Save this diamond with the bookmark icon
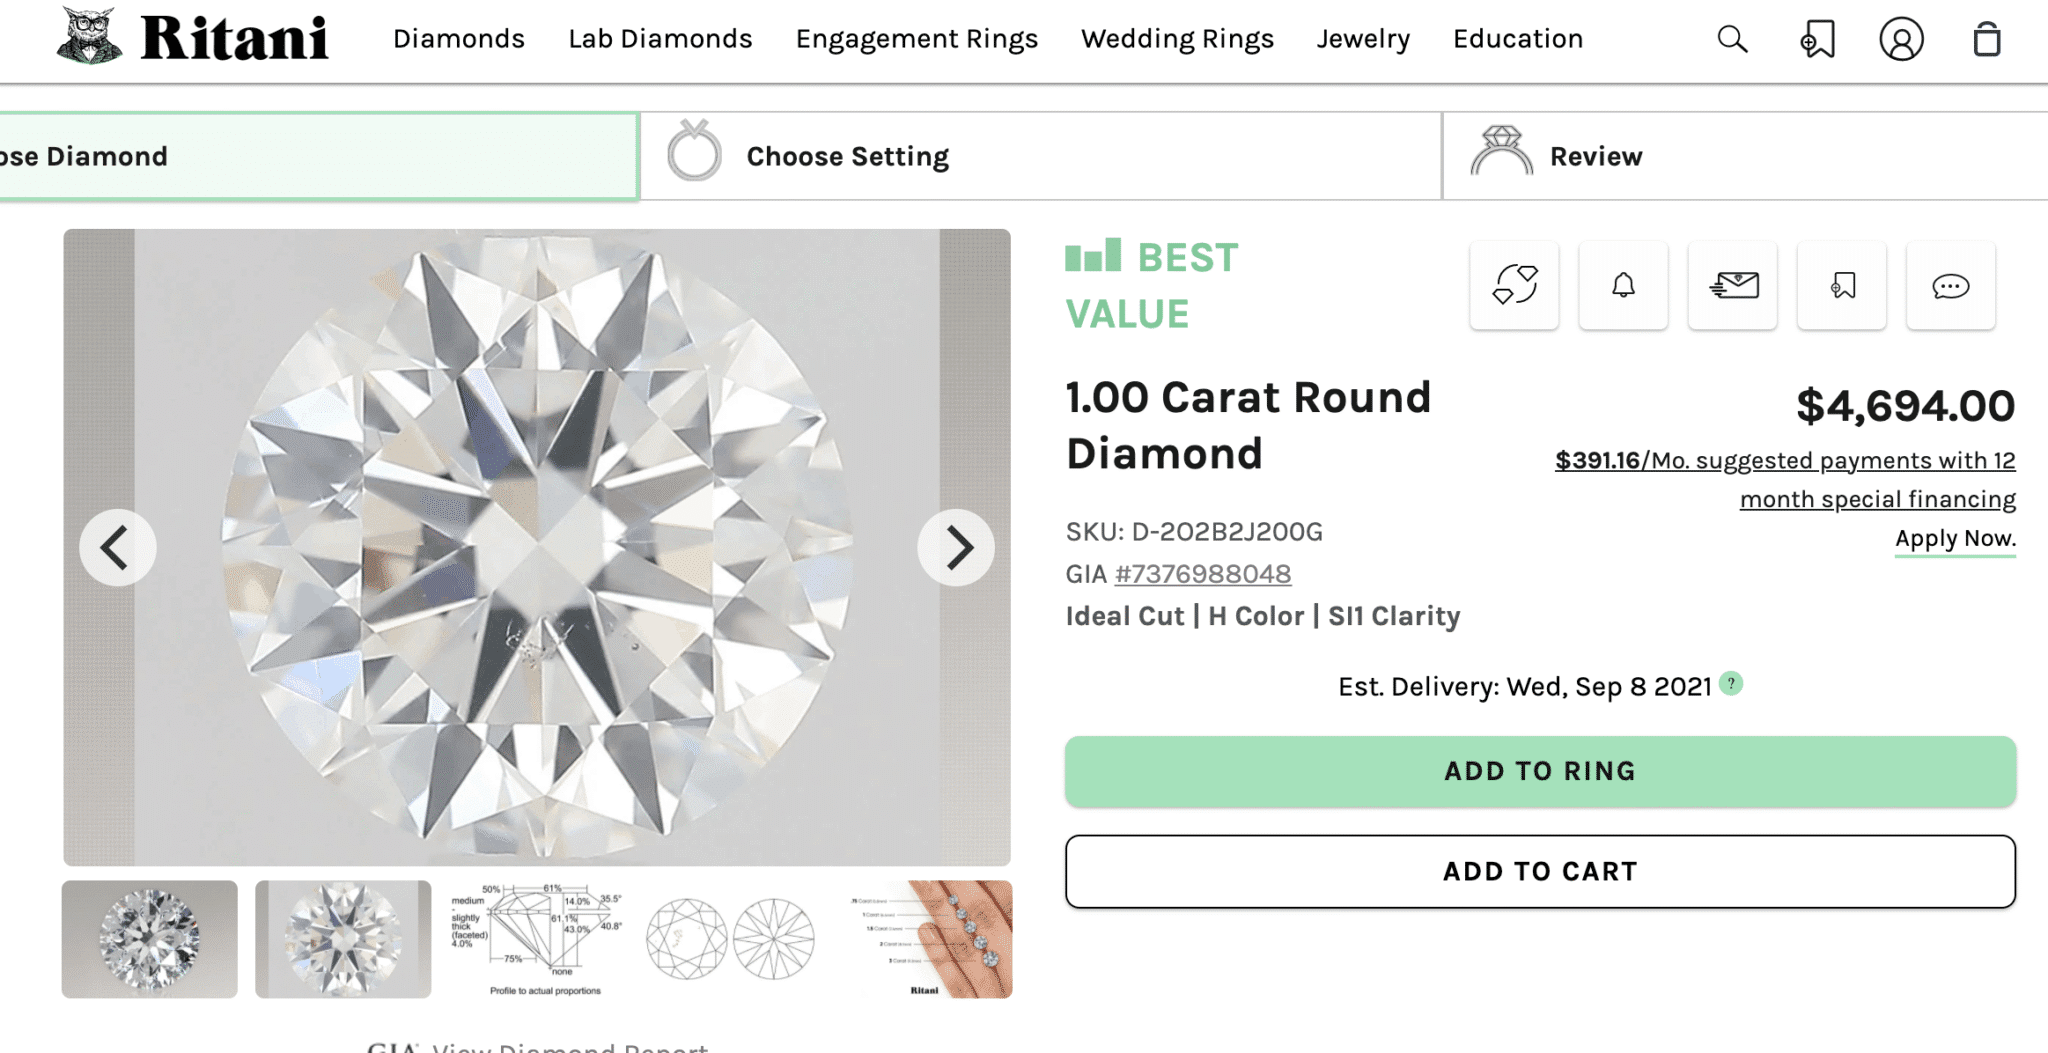The image size is (2048, 1053). [1840, 286]
